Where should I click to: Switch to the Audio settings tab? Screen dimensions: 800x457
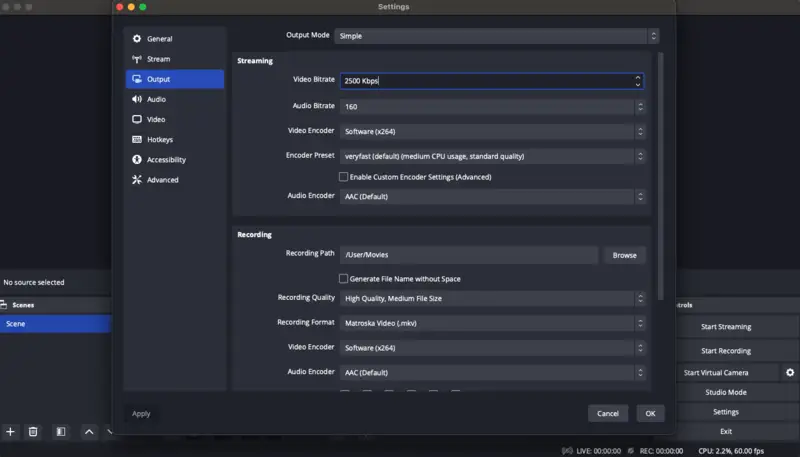click(175, 99)
